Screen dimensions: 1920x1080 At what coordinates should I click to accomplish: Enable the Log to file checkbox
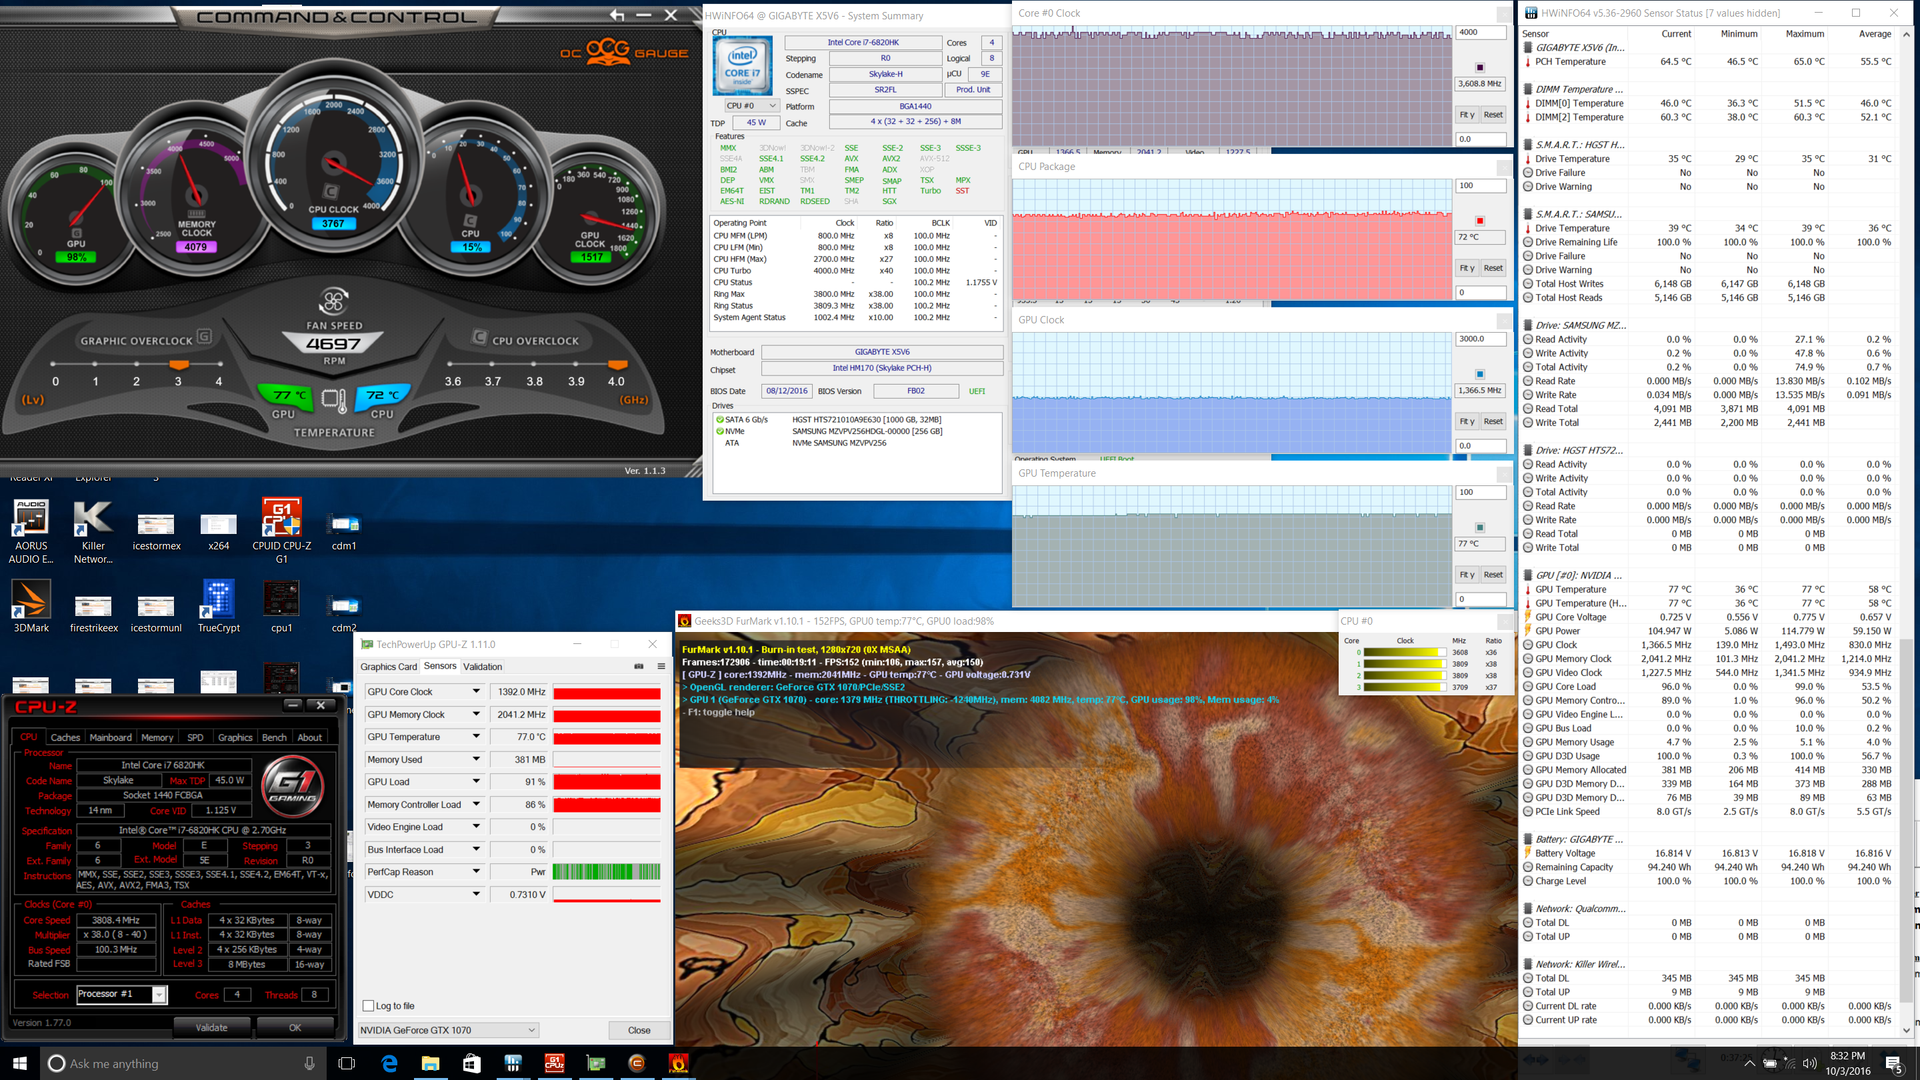click(x=368, y=1006)
